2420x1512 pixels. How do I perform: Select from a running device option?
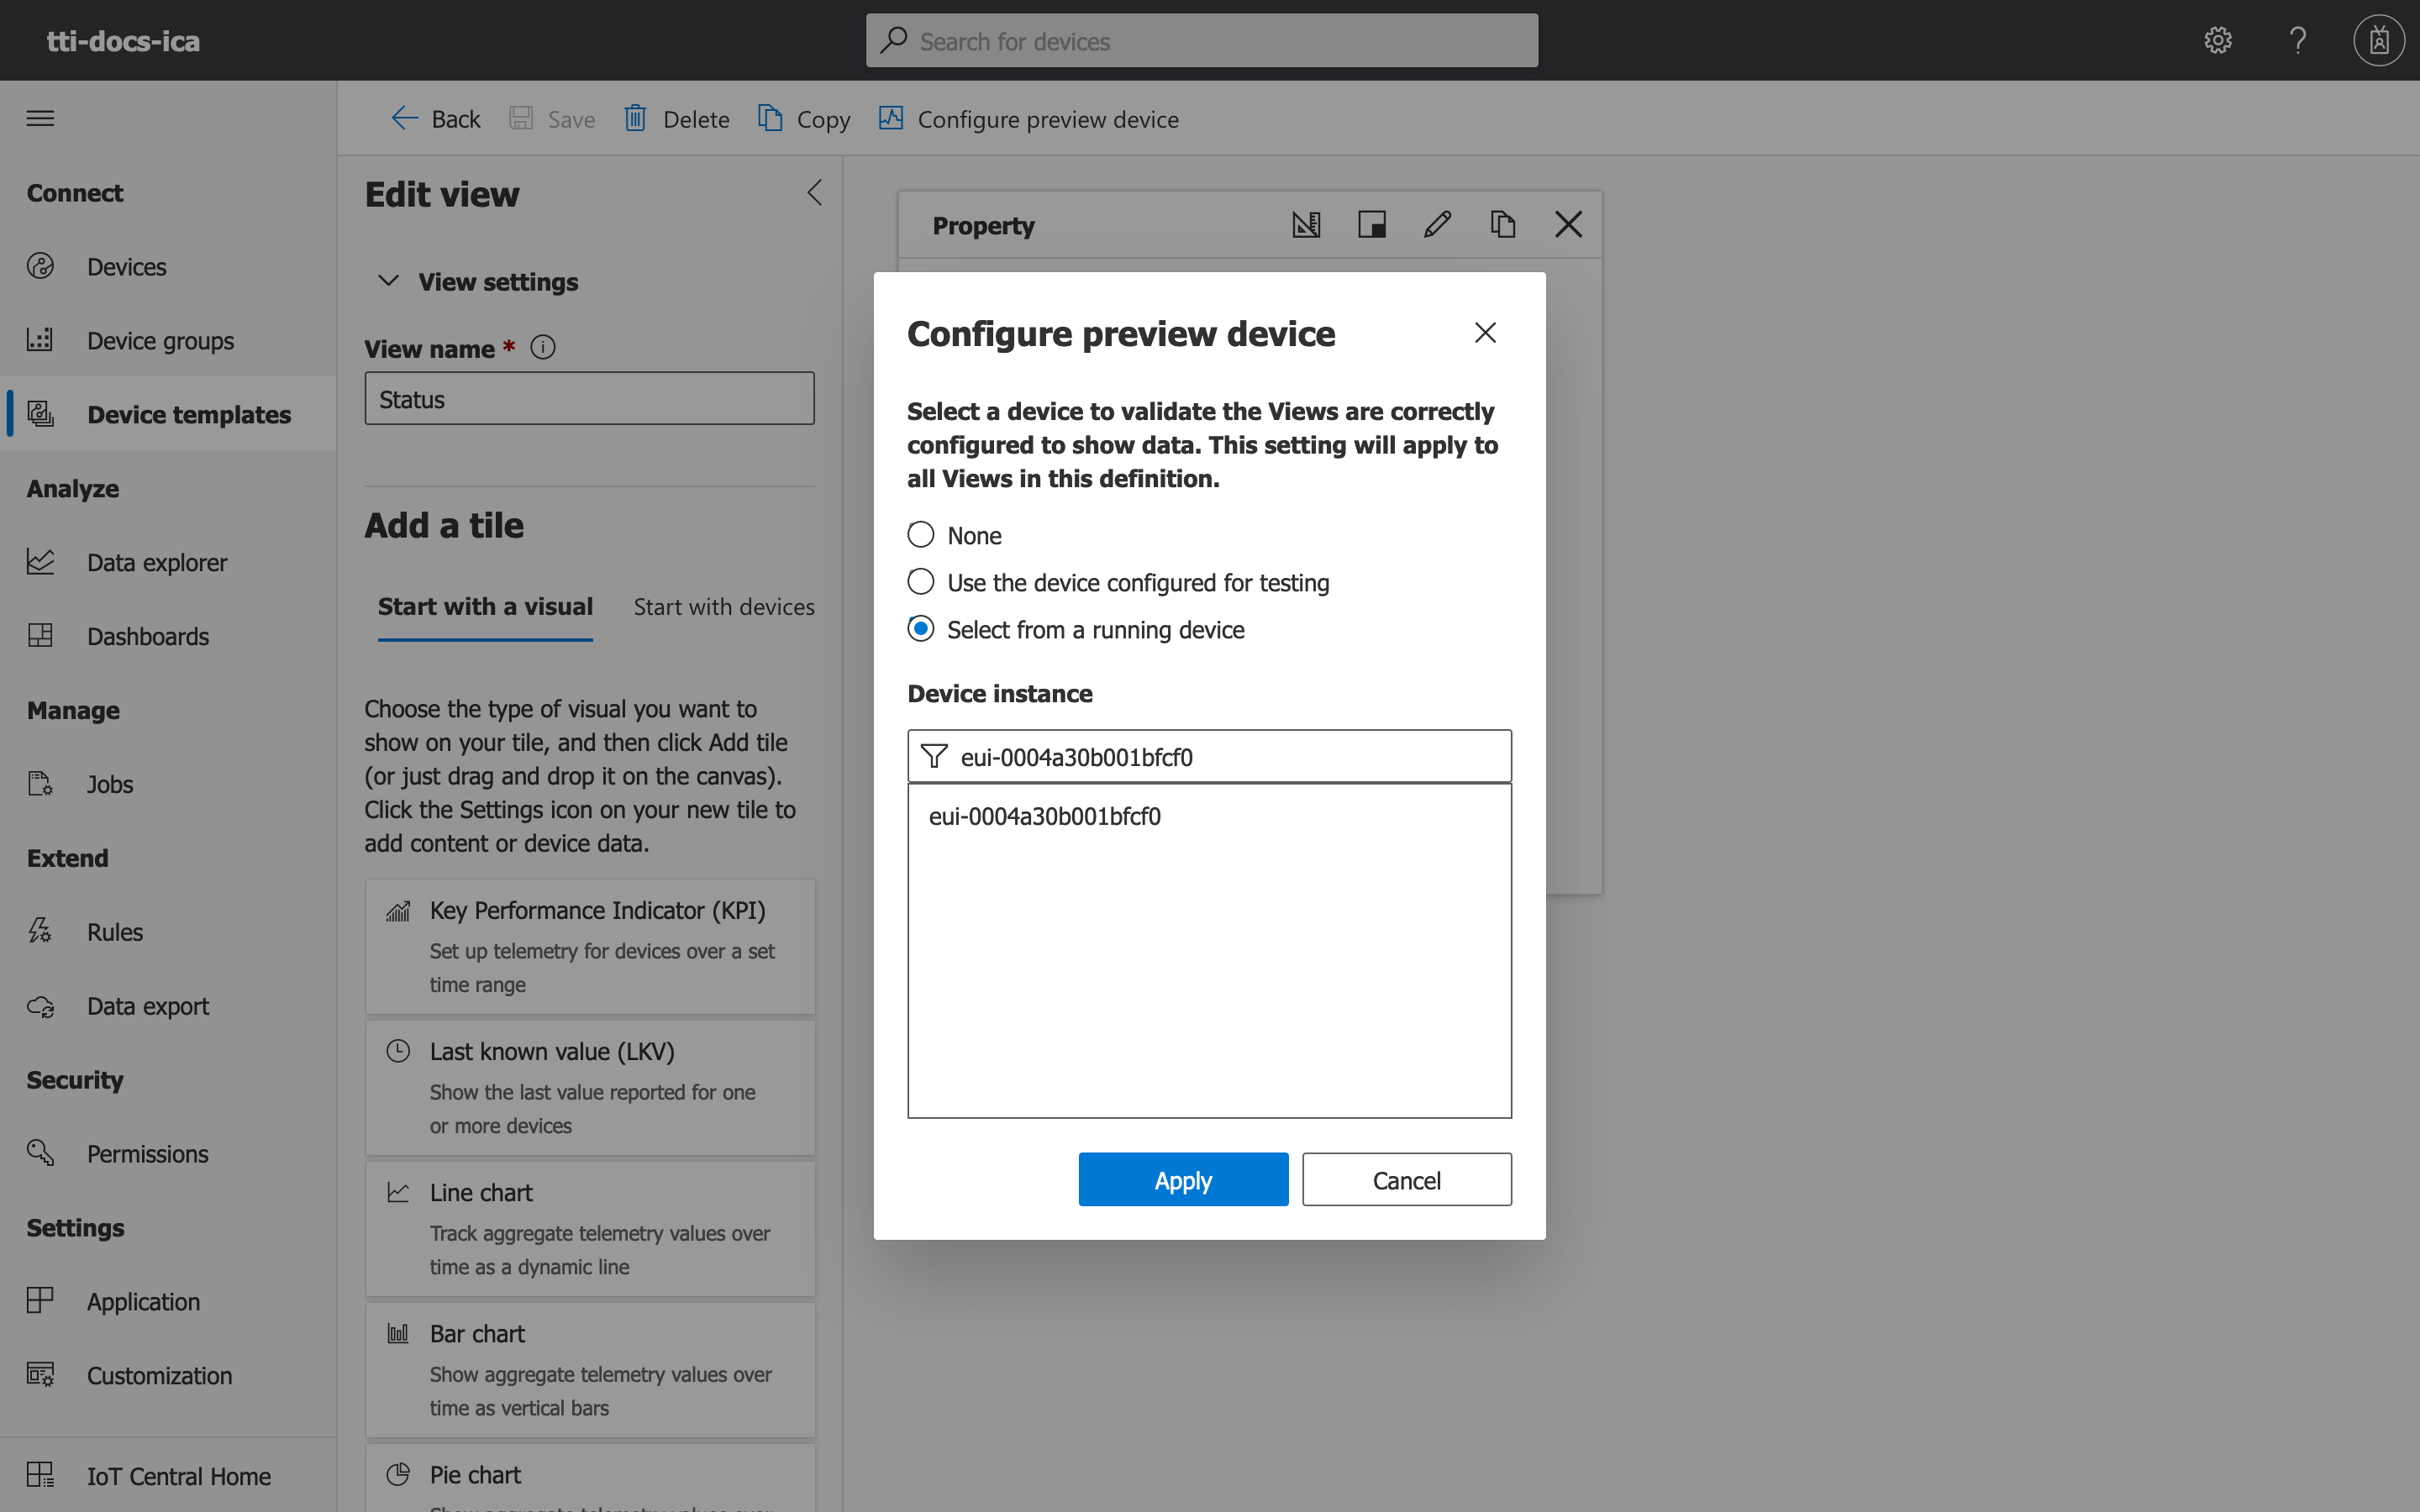pyautogui.click(x=919, y=628)
